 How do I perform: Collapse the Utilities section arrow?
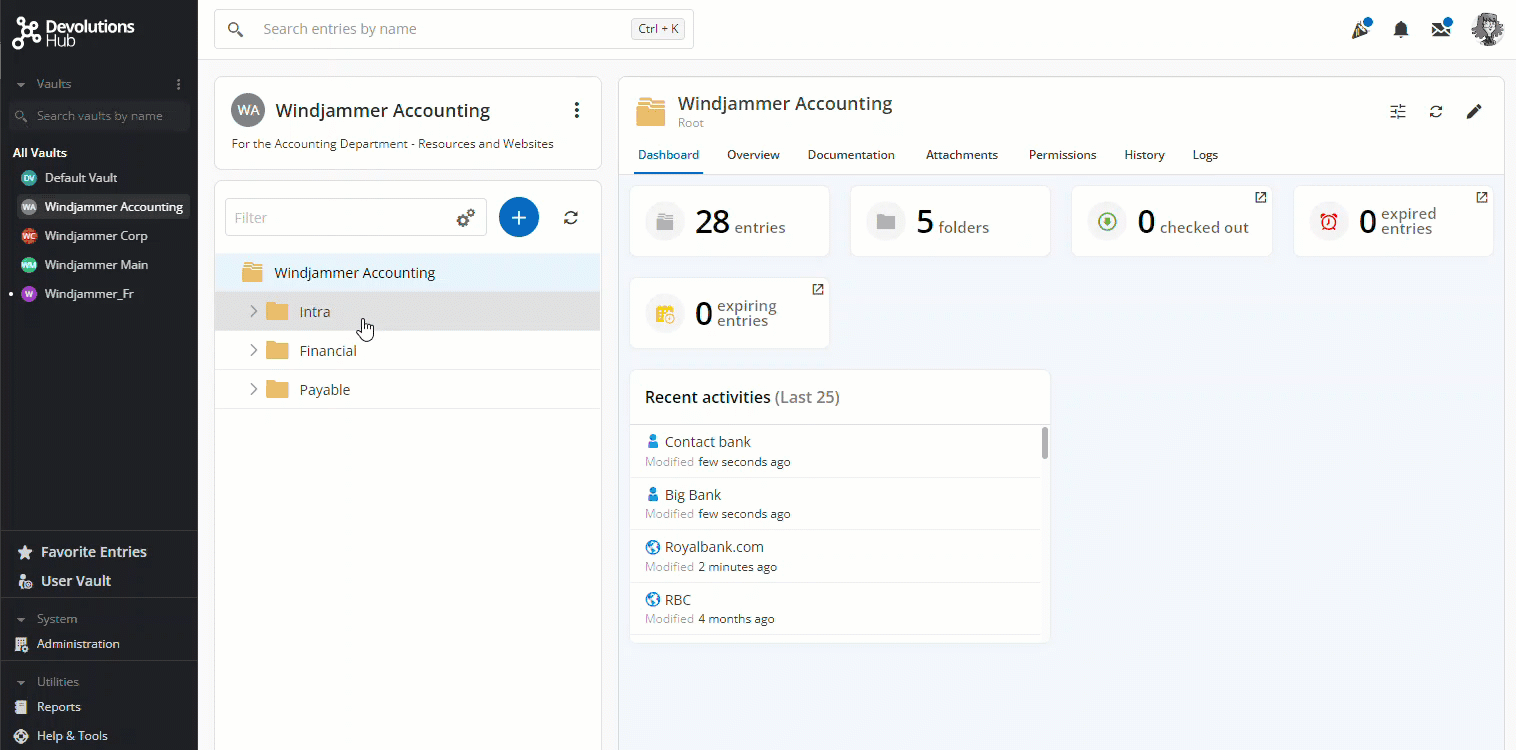(21, 682)
